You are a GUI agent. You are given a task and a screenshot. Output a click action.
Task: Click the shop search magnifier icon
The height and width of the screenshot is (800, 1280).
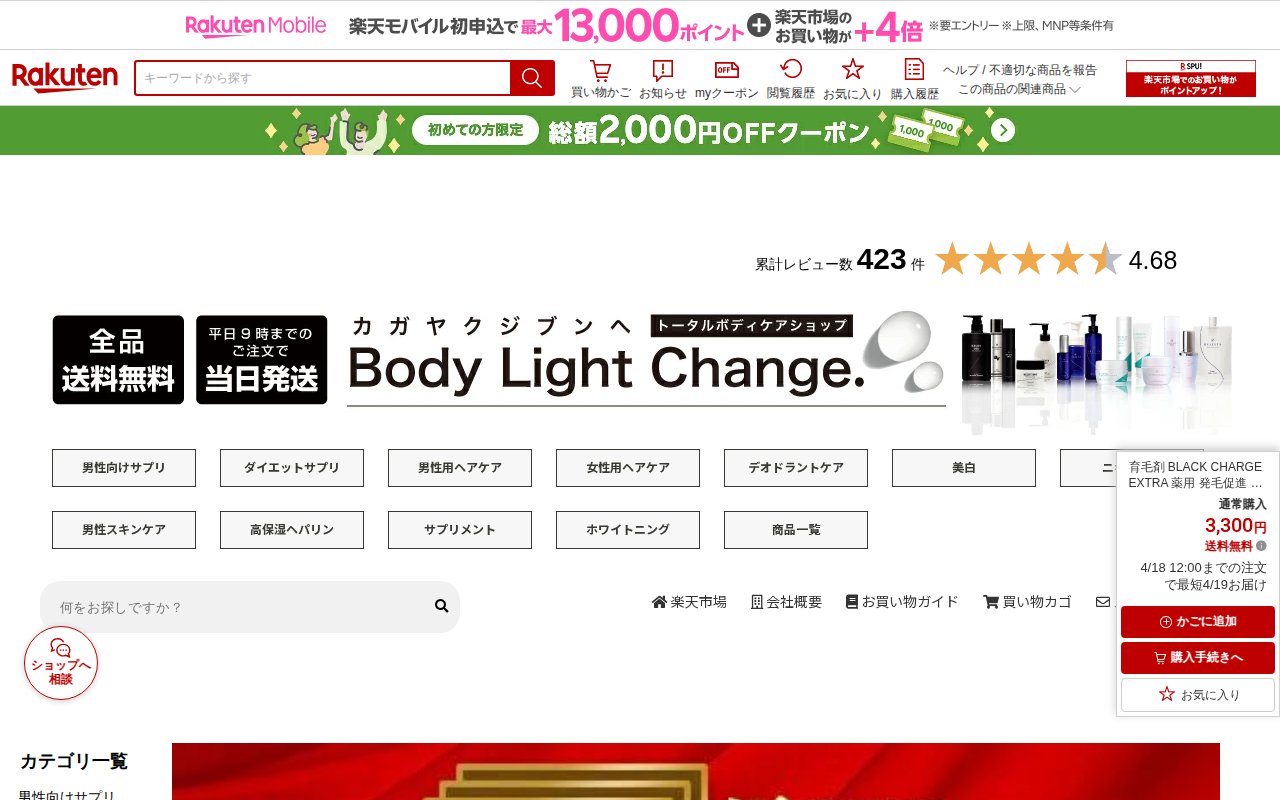pyautogui.click(x=441, y=606)
